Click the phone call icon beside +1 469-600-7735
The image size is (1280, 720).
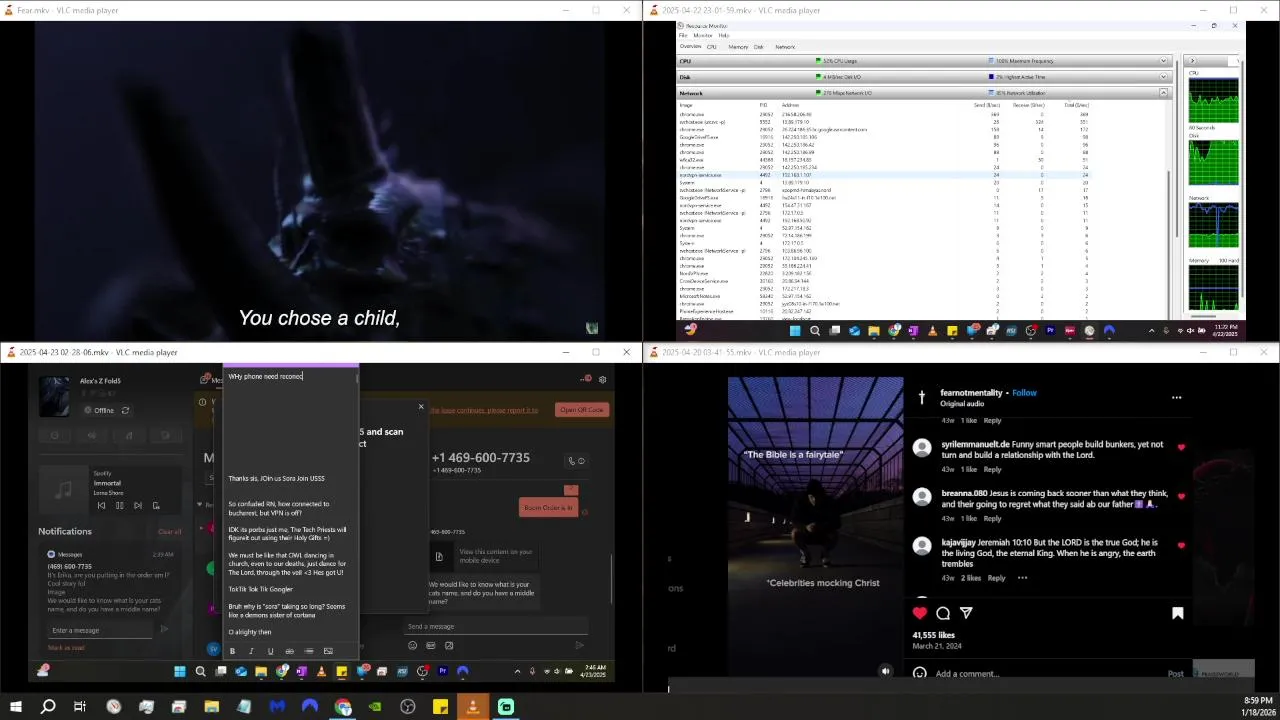572,461
